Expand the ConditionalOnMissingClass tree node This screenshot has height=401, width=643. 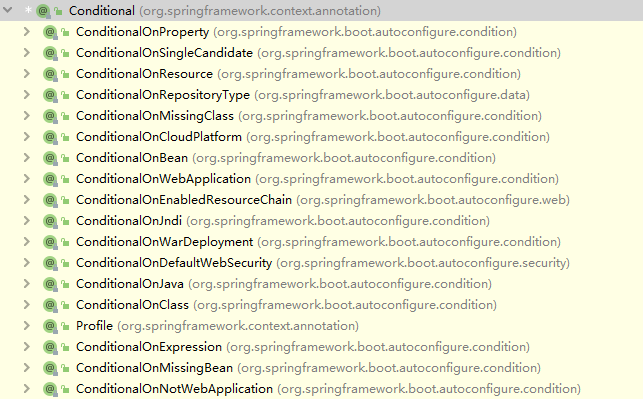tap(26, 116)
